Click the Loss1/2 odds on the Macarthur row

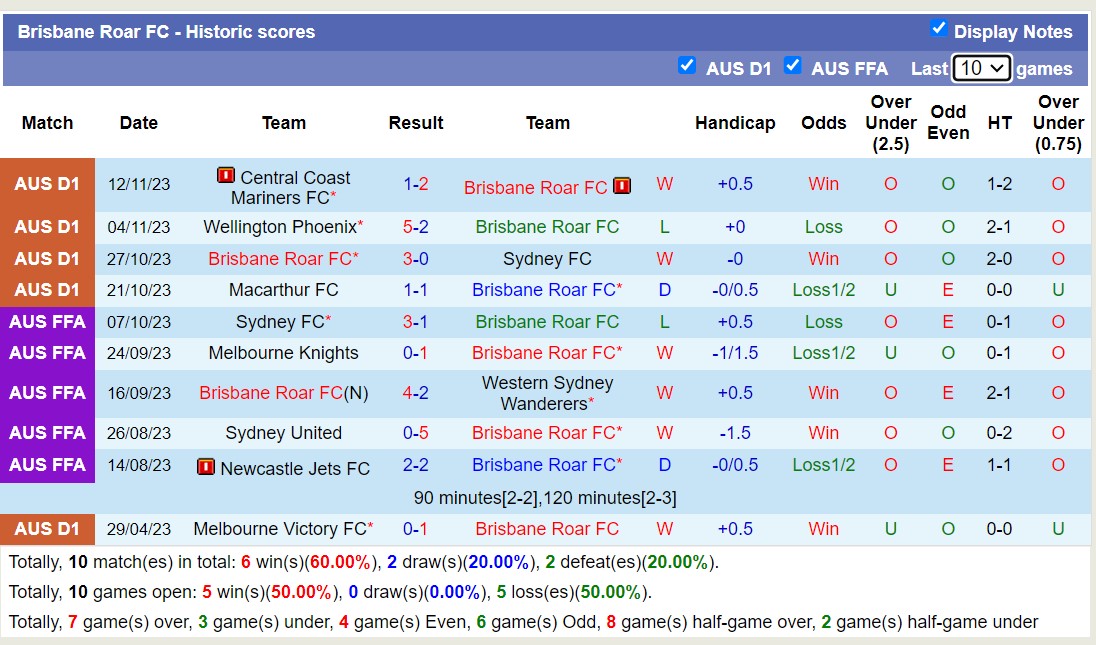point(823,290)
